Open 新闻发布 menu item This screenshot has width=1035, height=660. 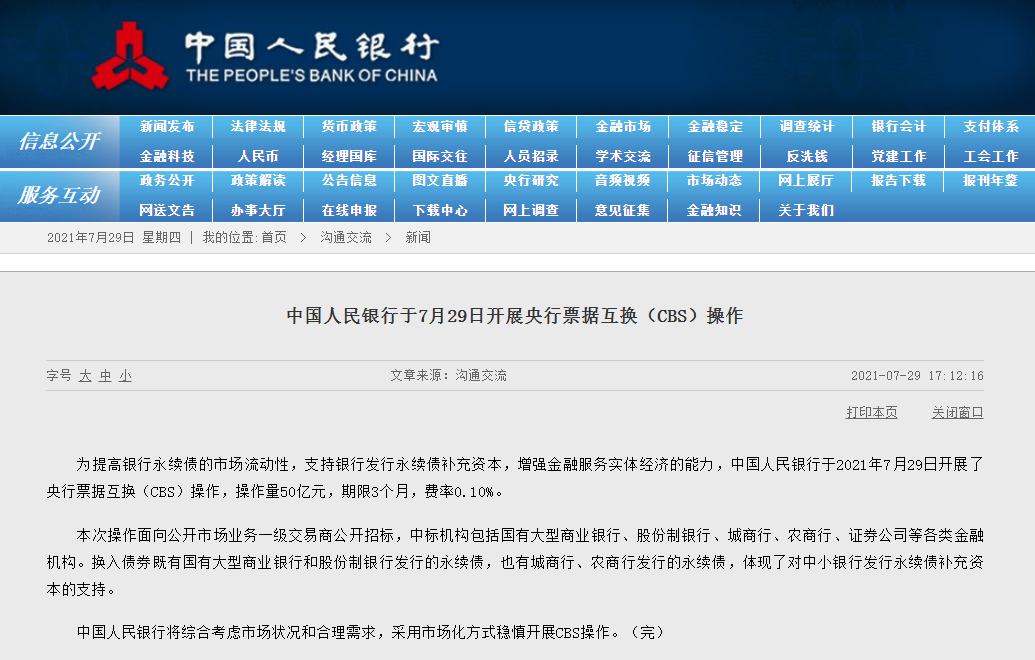click(x=167, y=126)
